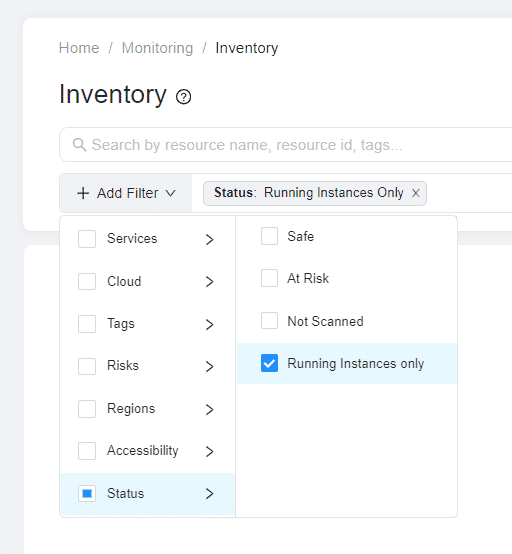Image resolution: width=512 pixels, height=554 pixels.
Task: Click the plus icon in Add Filter
Action: tap(83, 193)
